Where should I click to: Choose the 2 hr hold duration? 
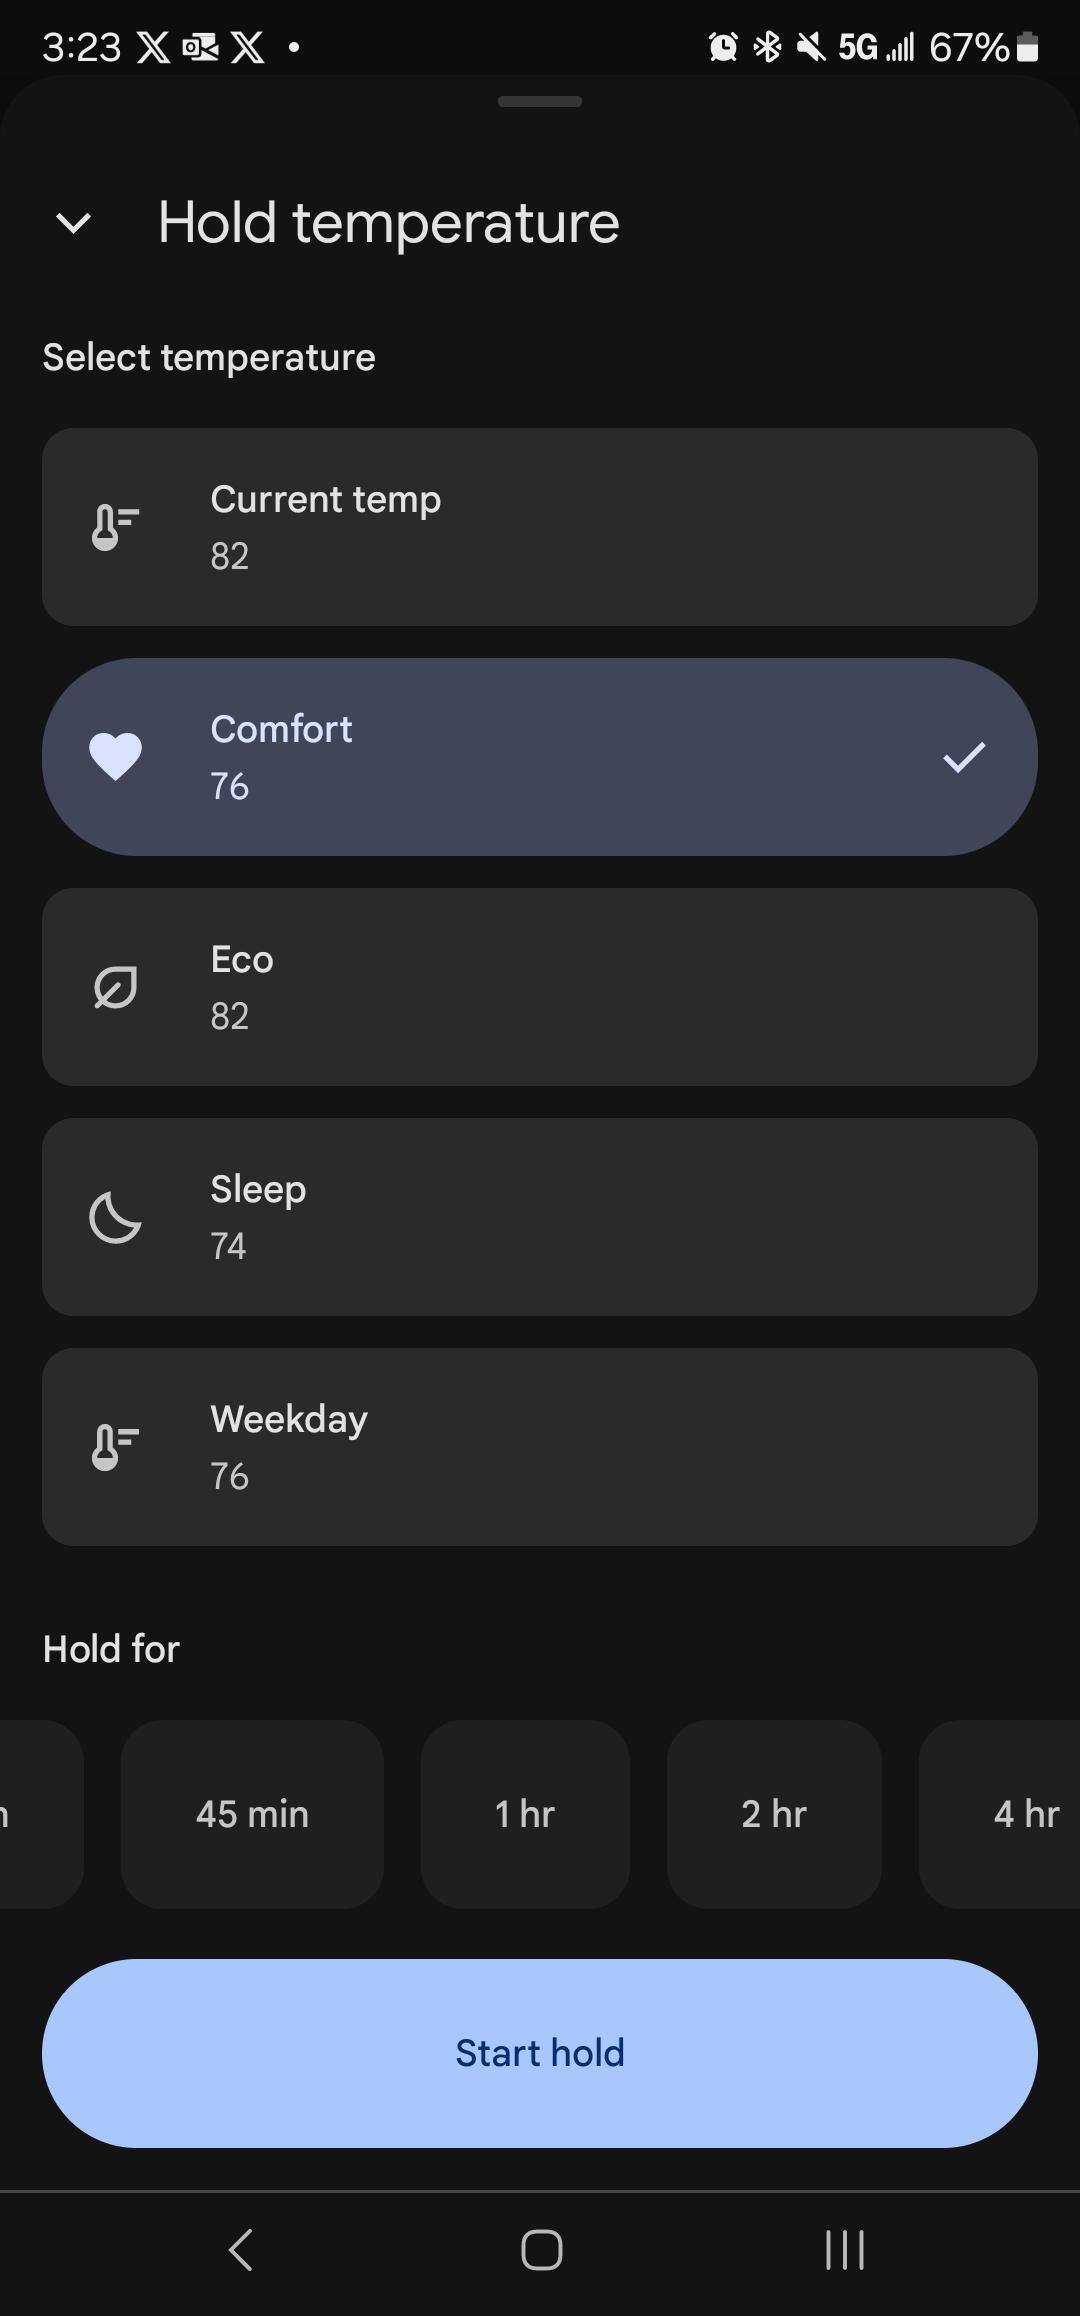tap(774, 1814)
